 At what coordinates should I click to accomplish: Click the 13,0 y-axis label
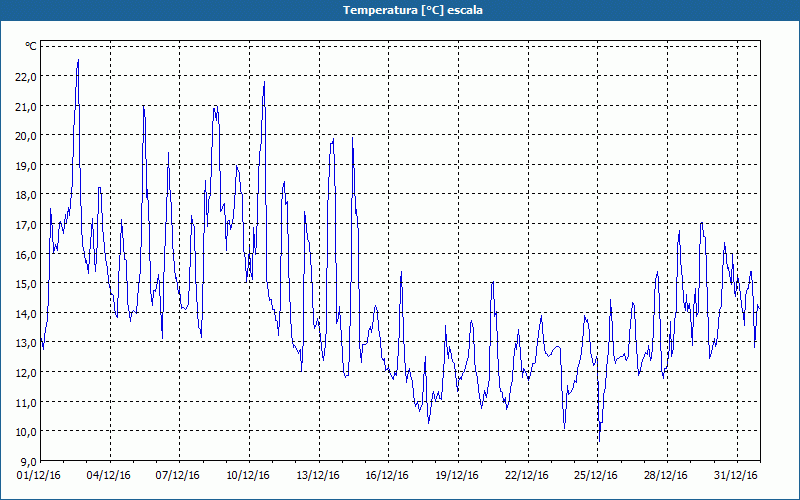(x=27, y=342)
